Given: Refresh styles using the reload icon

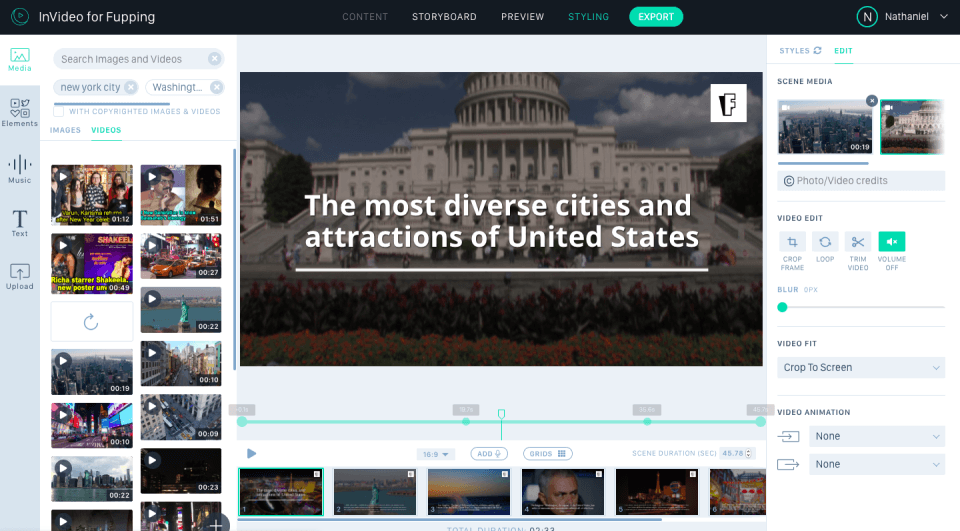Looking at the screenshot, I should (817, 51).
